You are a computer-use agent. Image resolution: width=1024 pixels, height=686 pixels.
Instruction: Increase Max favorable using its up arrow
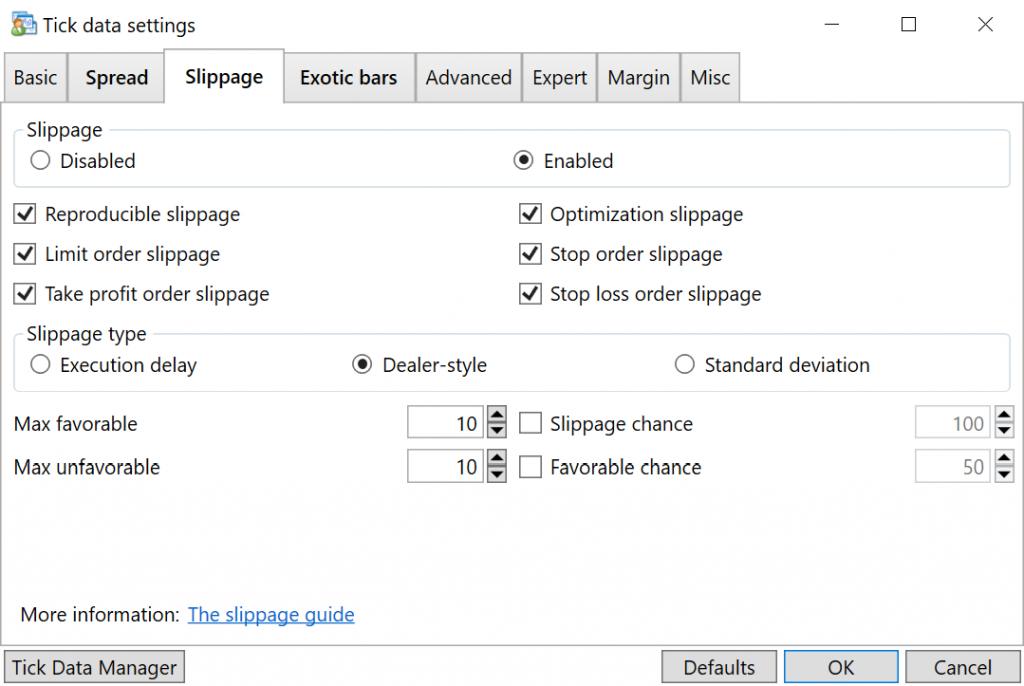point(496,415)
